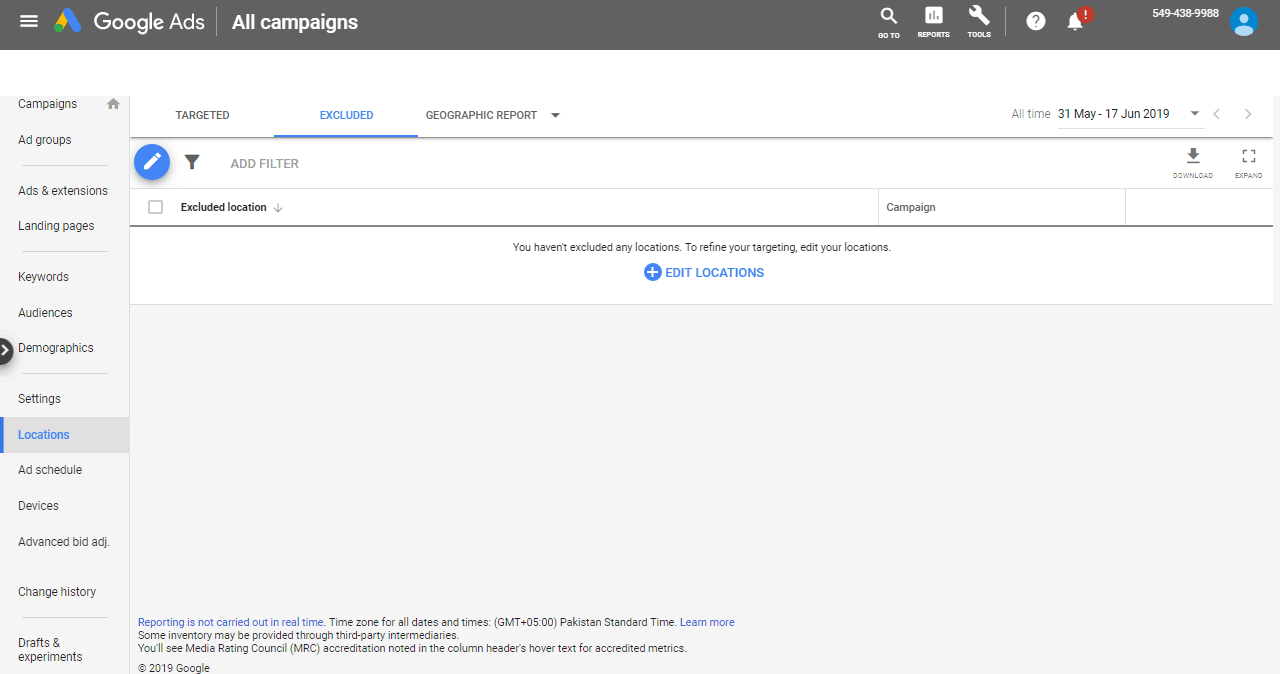The image size is (1280, 674).
Task: Open the hamburger main menu
Action: coord(29,21)
